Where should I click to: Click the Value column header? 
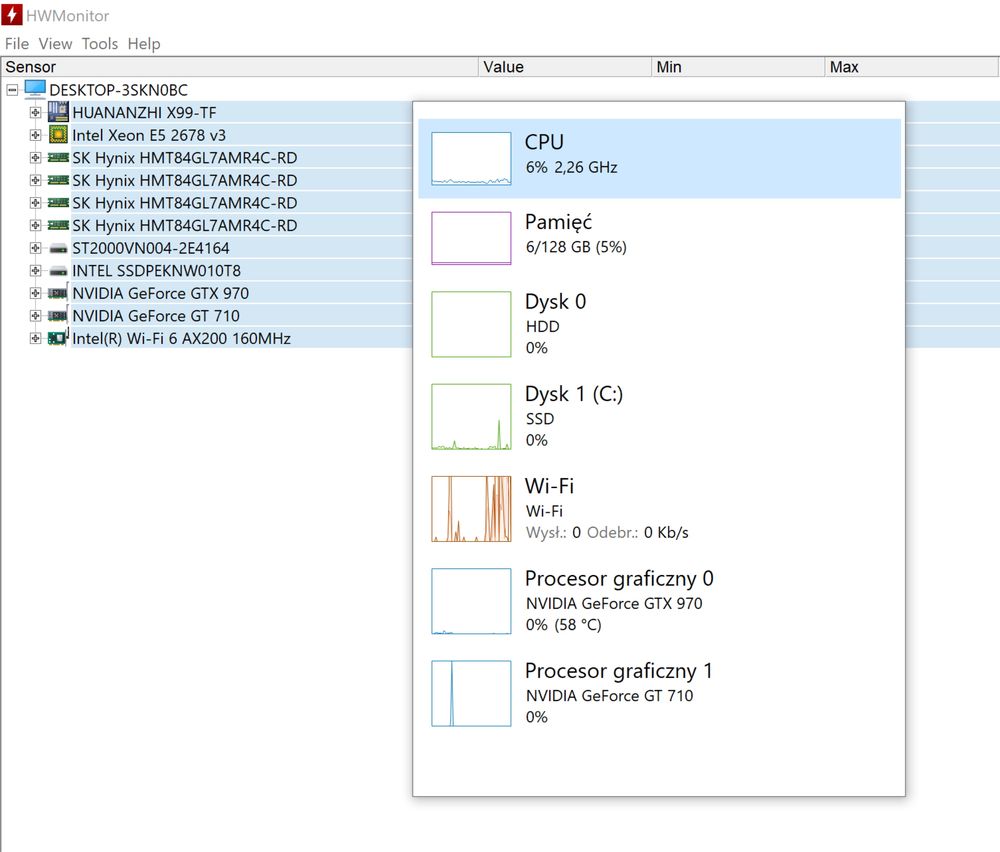(x=564, y=67)
